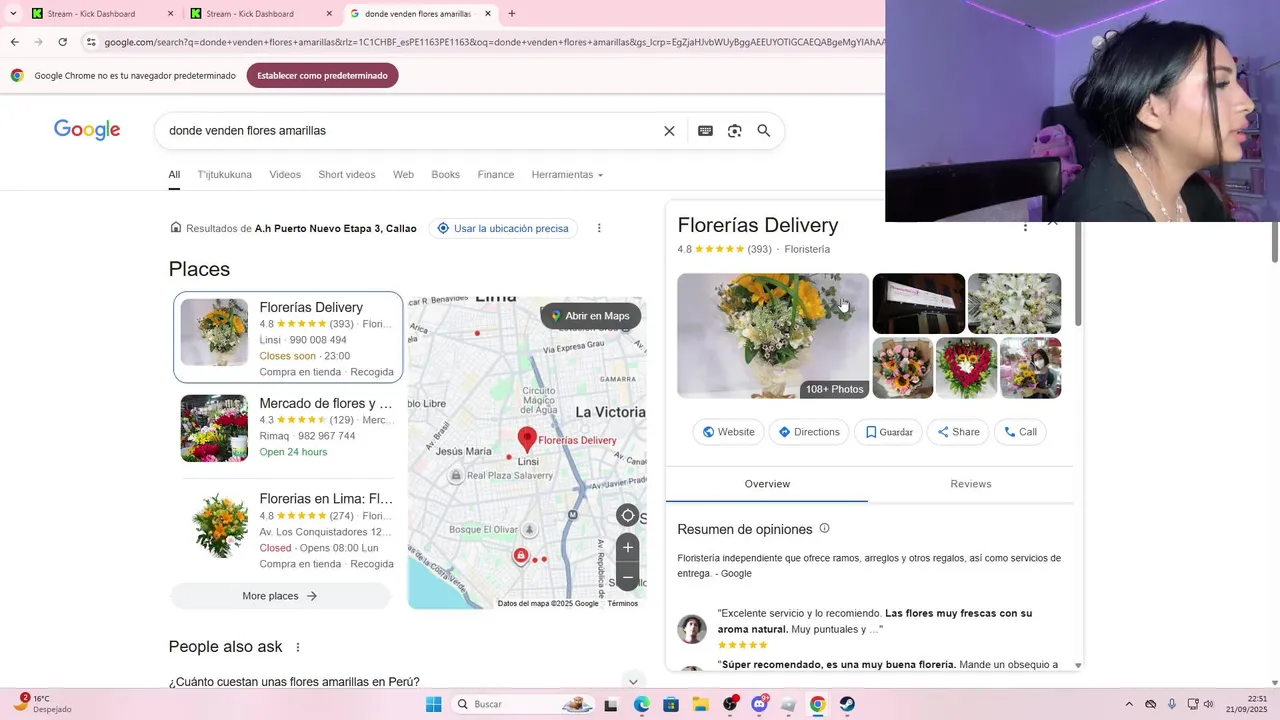
Task: Open the heart-shaped sunflower arrangement photo
Action: (966, 368)
